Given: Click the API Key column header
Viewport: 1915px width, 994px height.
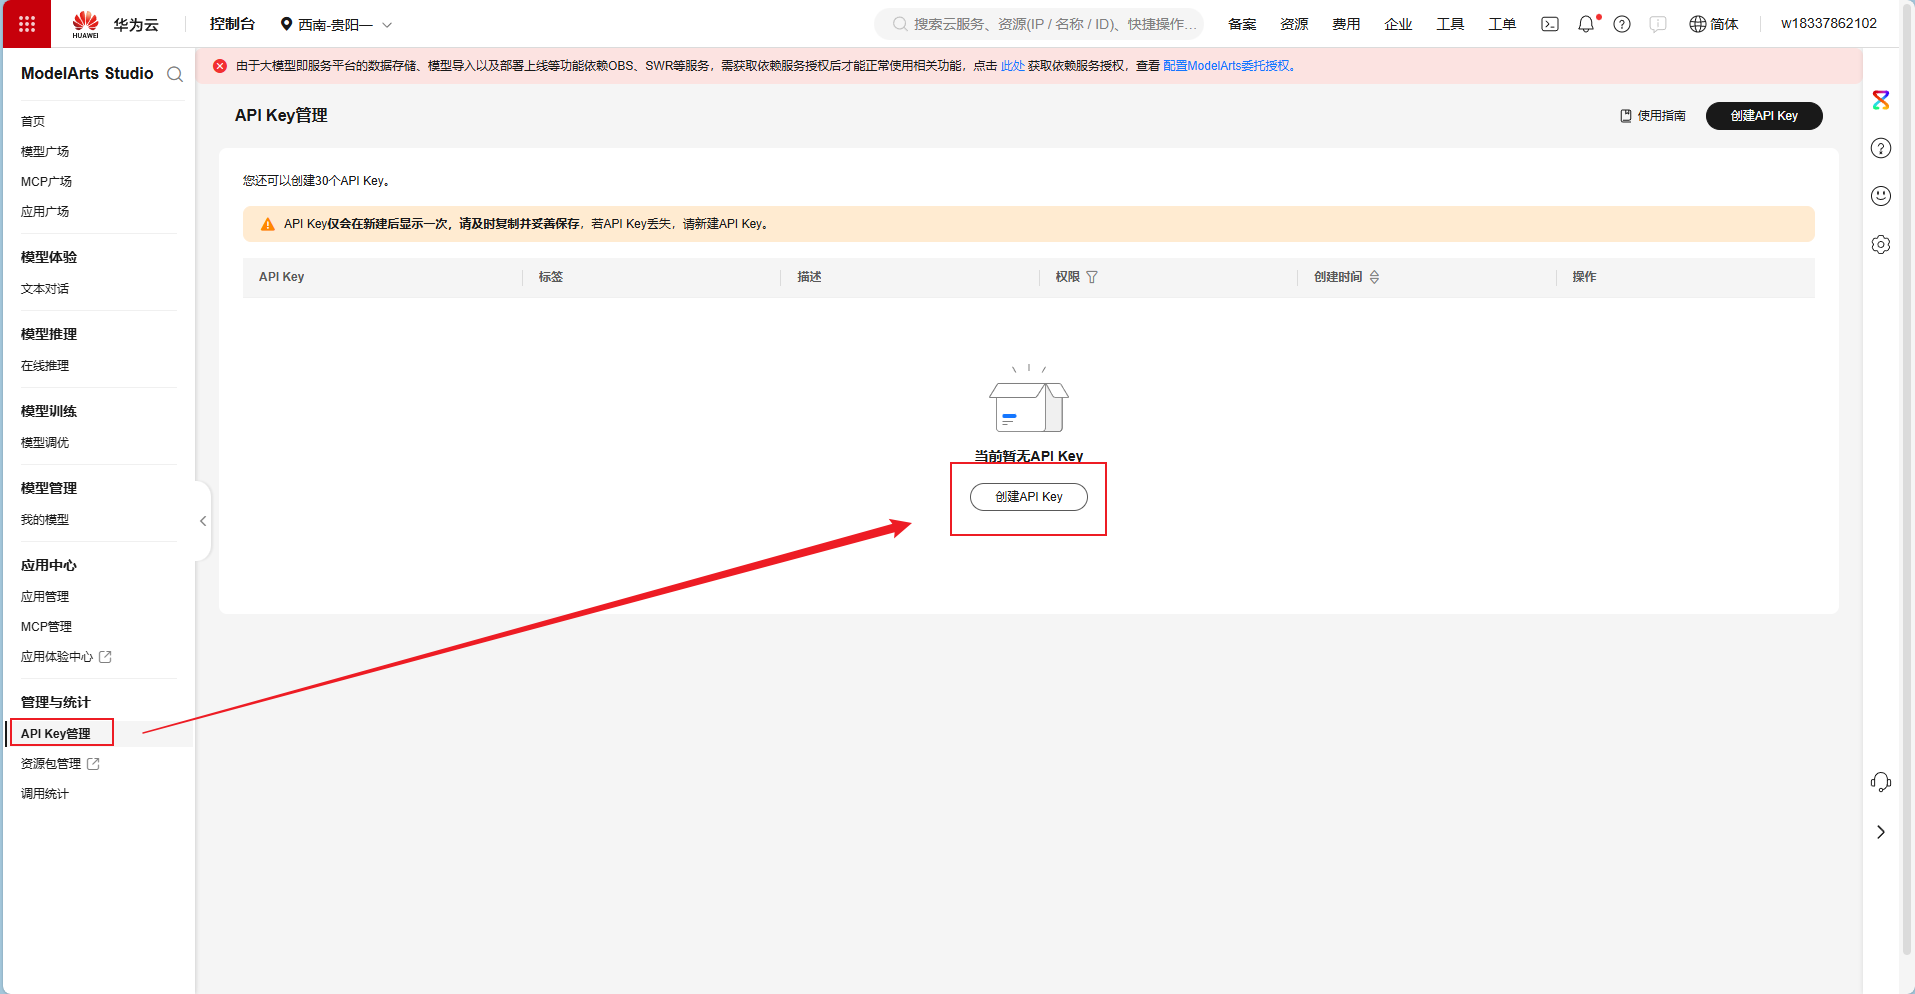Looking at the screenshot, I should click(281, 277).
